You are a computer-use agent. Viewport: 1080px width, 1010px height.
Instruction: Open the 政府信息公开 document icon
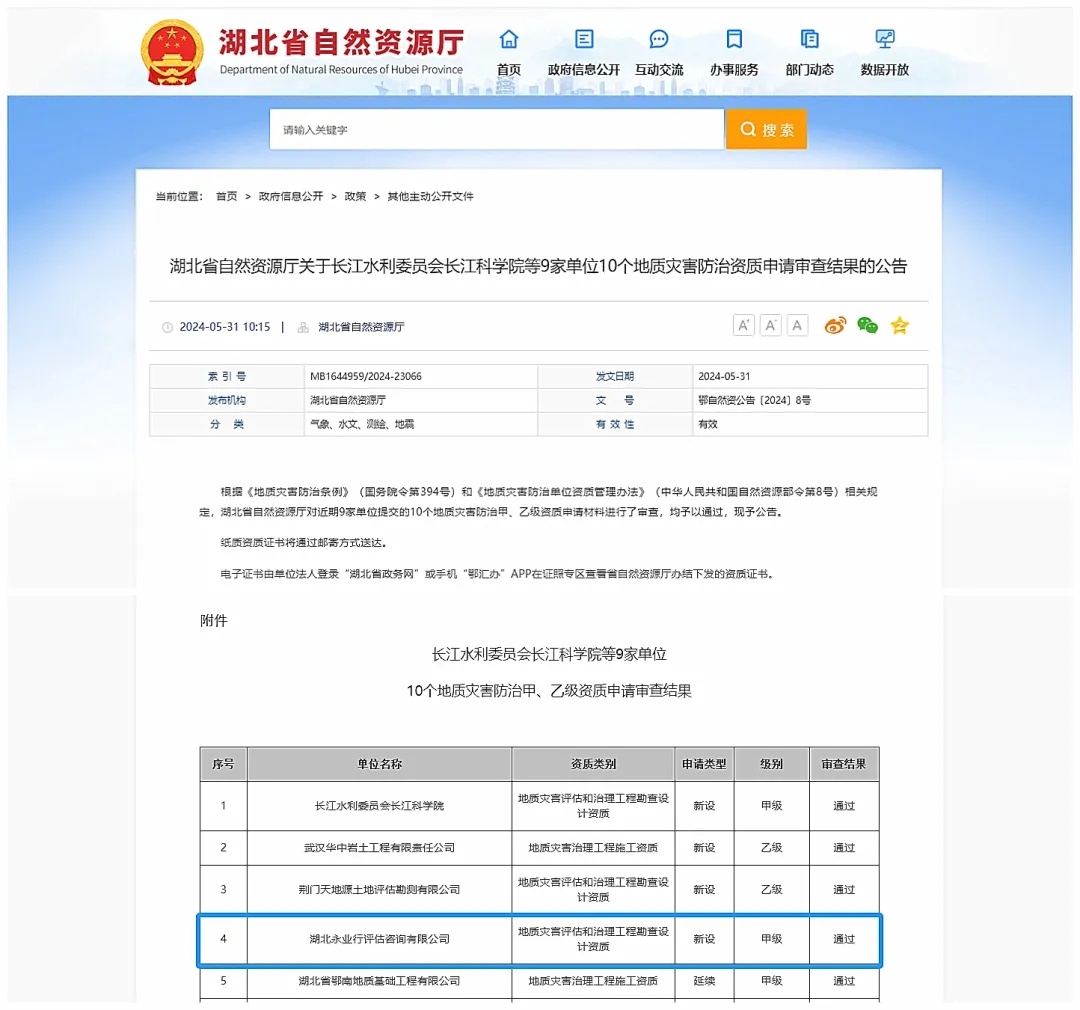pos(583,39)
